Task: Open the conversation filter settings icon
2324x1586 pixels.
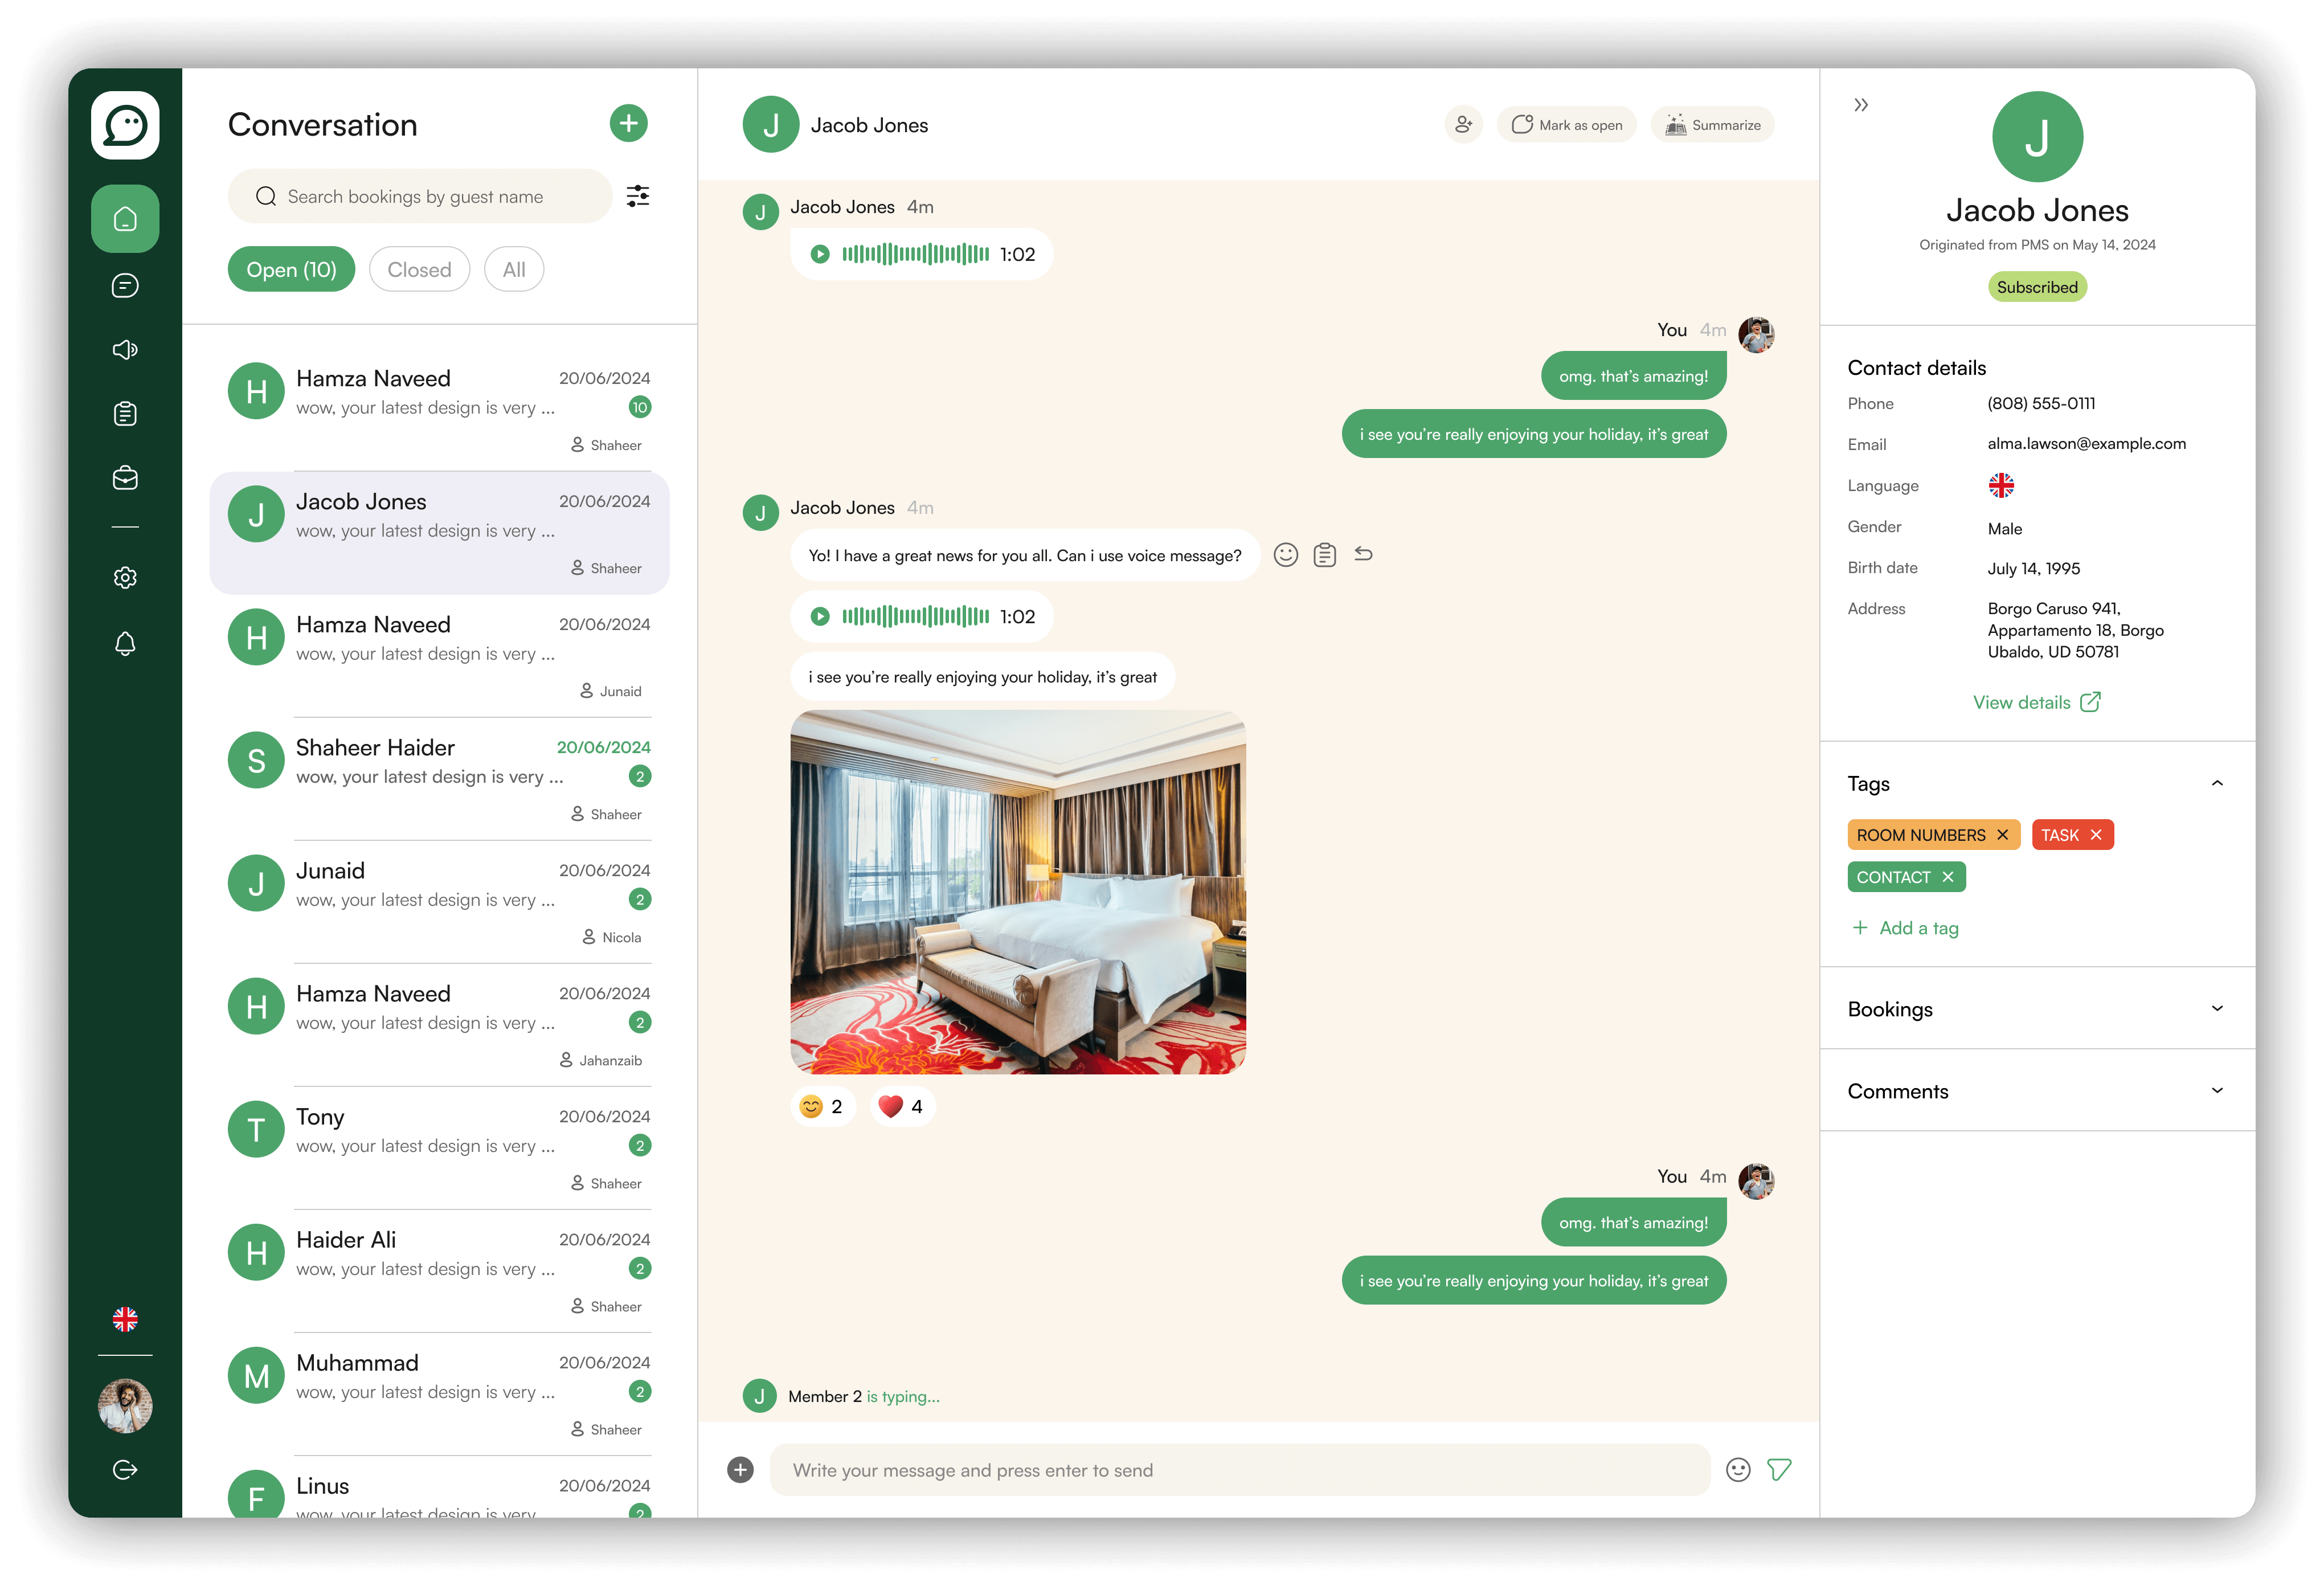Action: [x=637, y=196]
